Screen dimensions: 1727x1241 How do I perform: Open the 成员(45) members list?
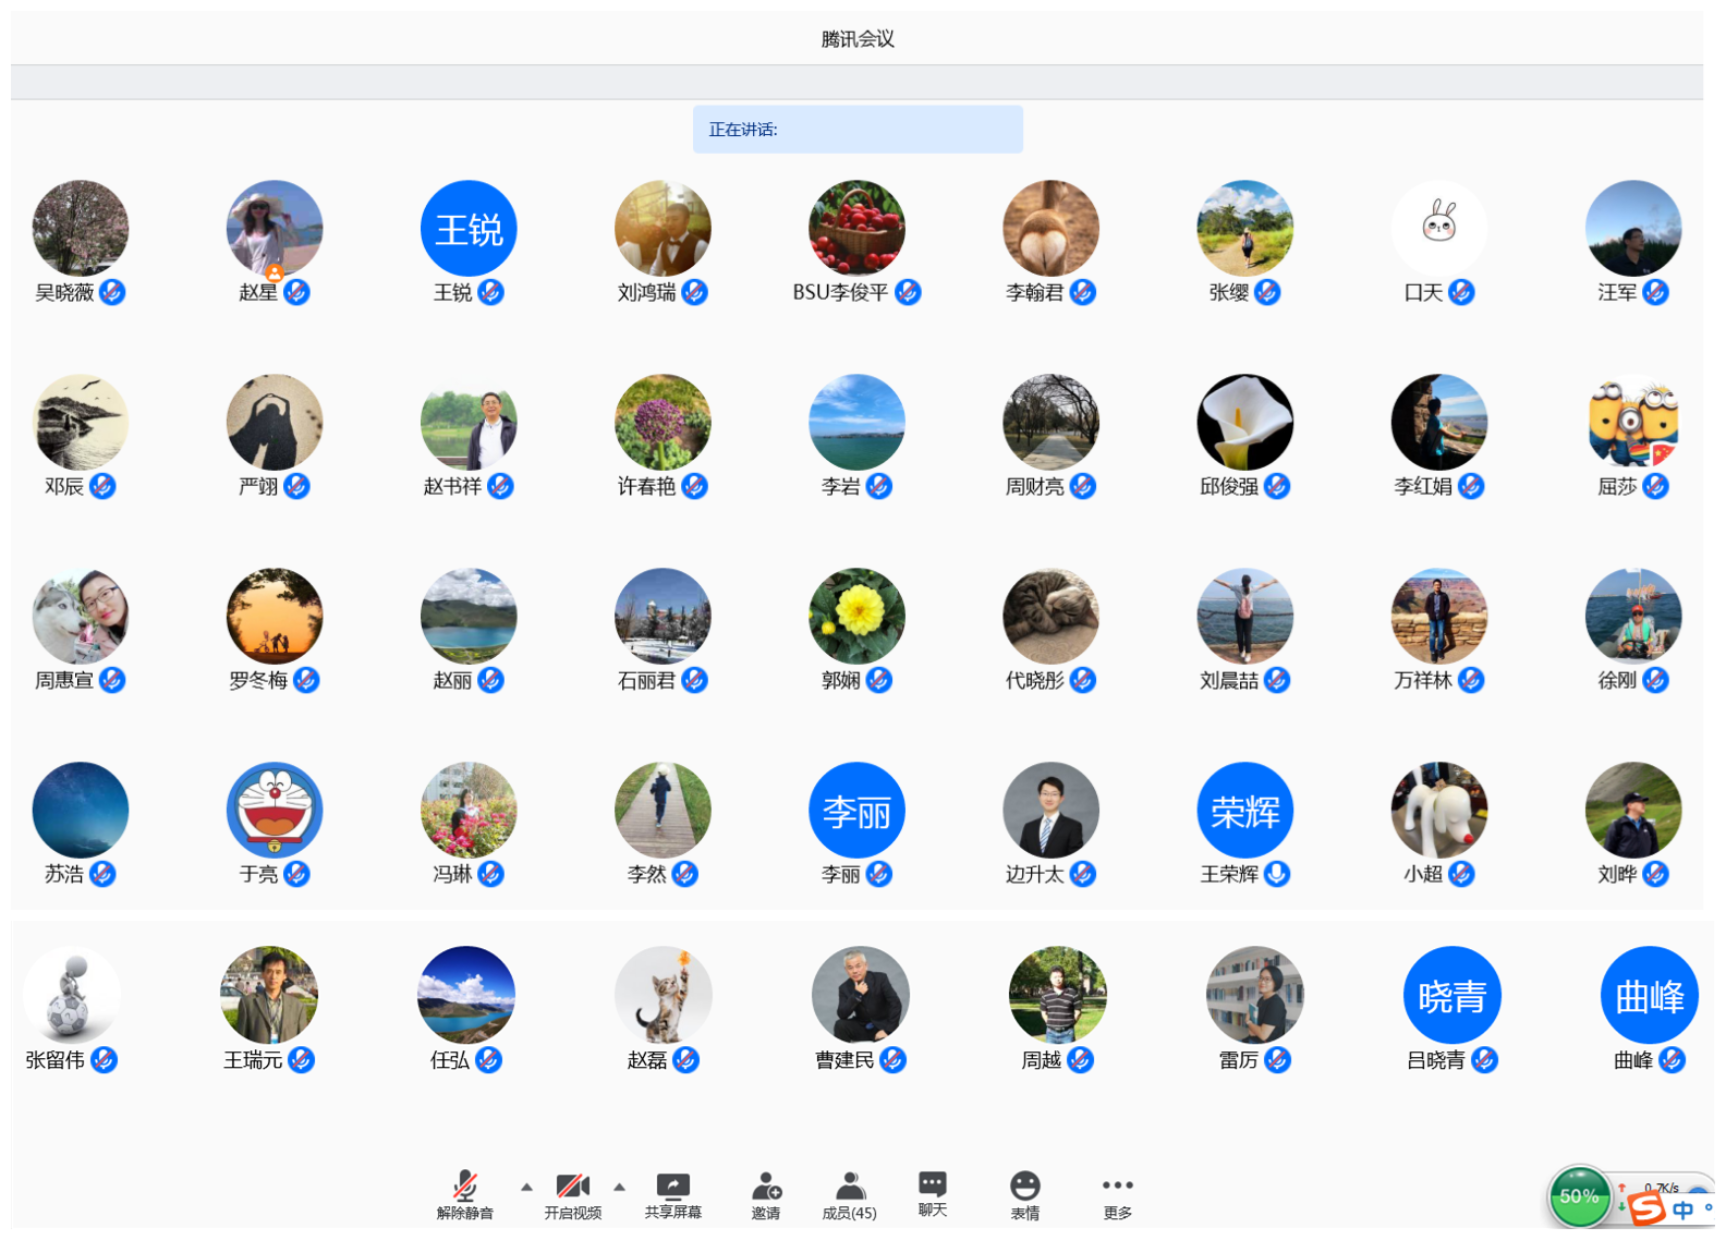click(x=849, y=1187)
